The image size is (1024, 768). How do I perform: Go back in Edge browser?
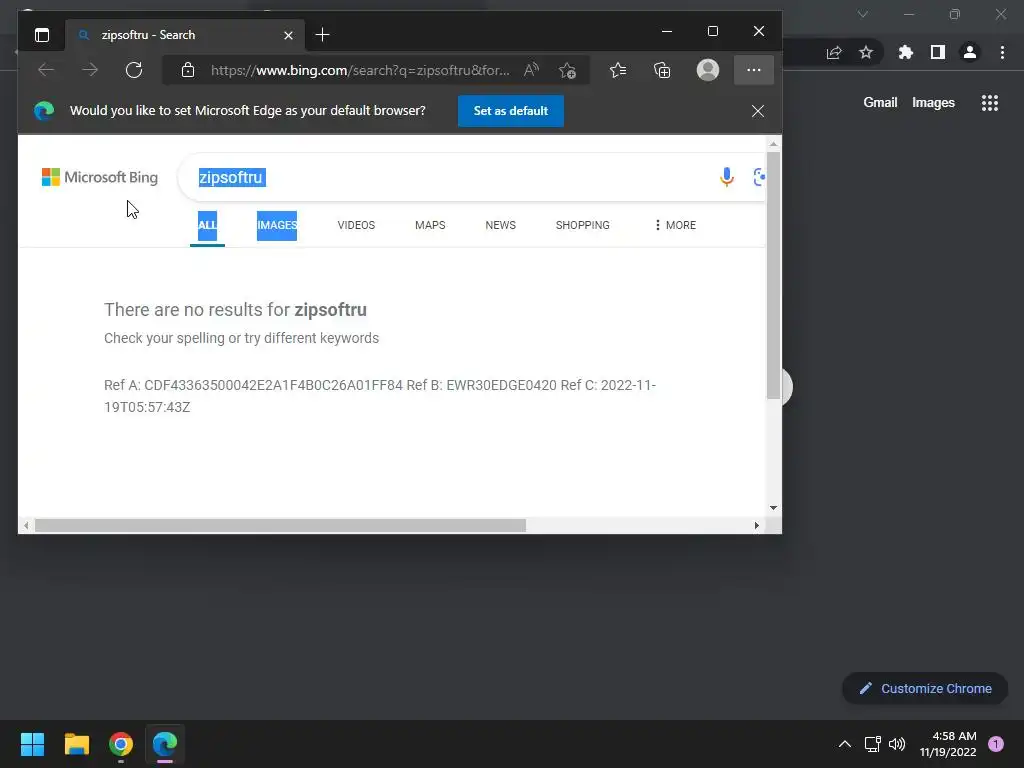46,70
